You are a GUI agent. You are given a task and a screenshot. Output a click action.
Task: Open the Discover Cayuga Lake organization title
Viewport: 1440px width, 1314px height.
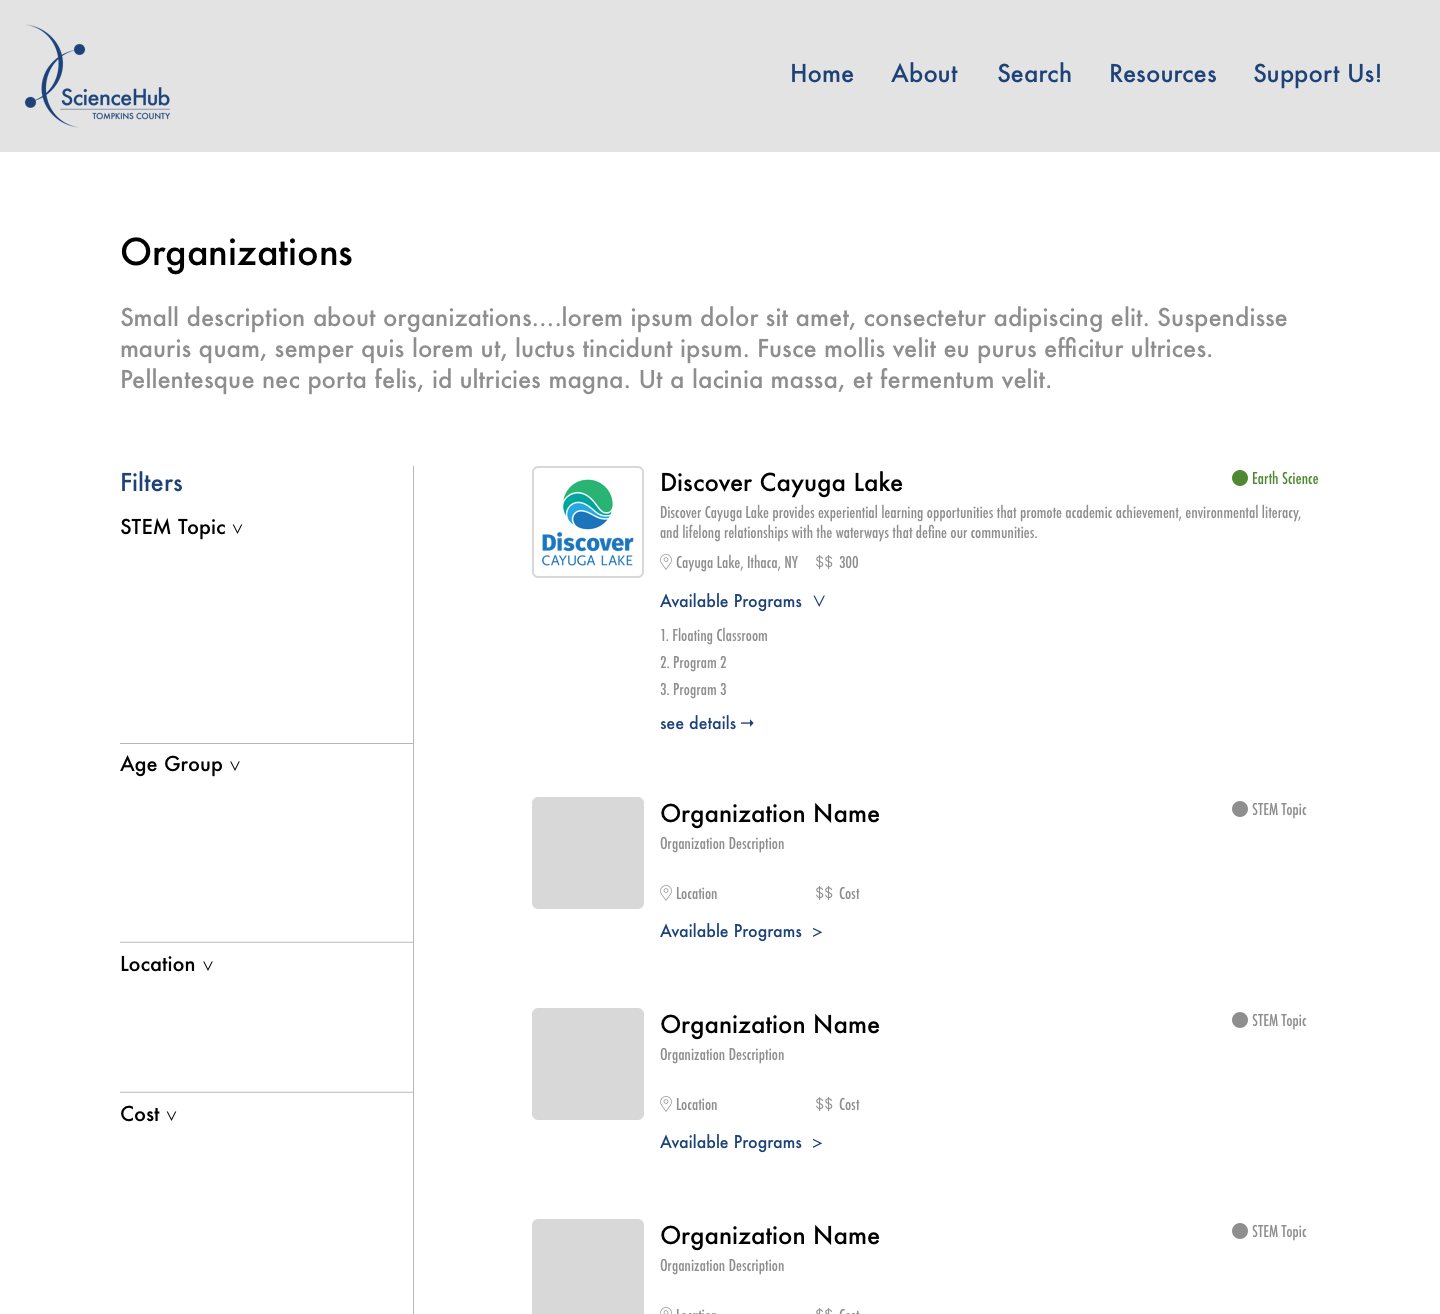tap(781, 483)
